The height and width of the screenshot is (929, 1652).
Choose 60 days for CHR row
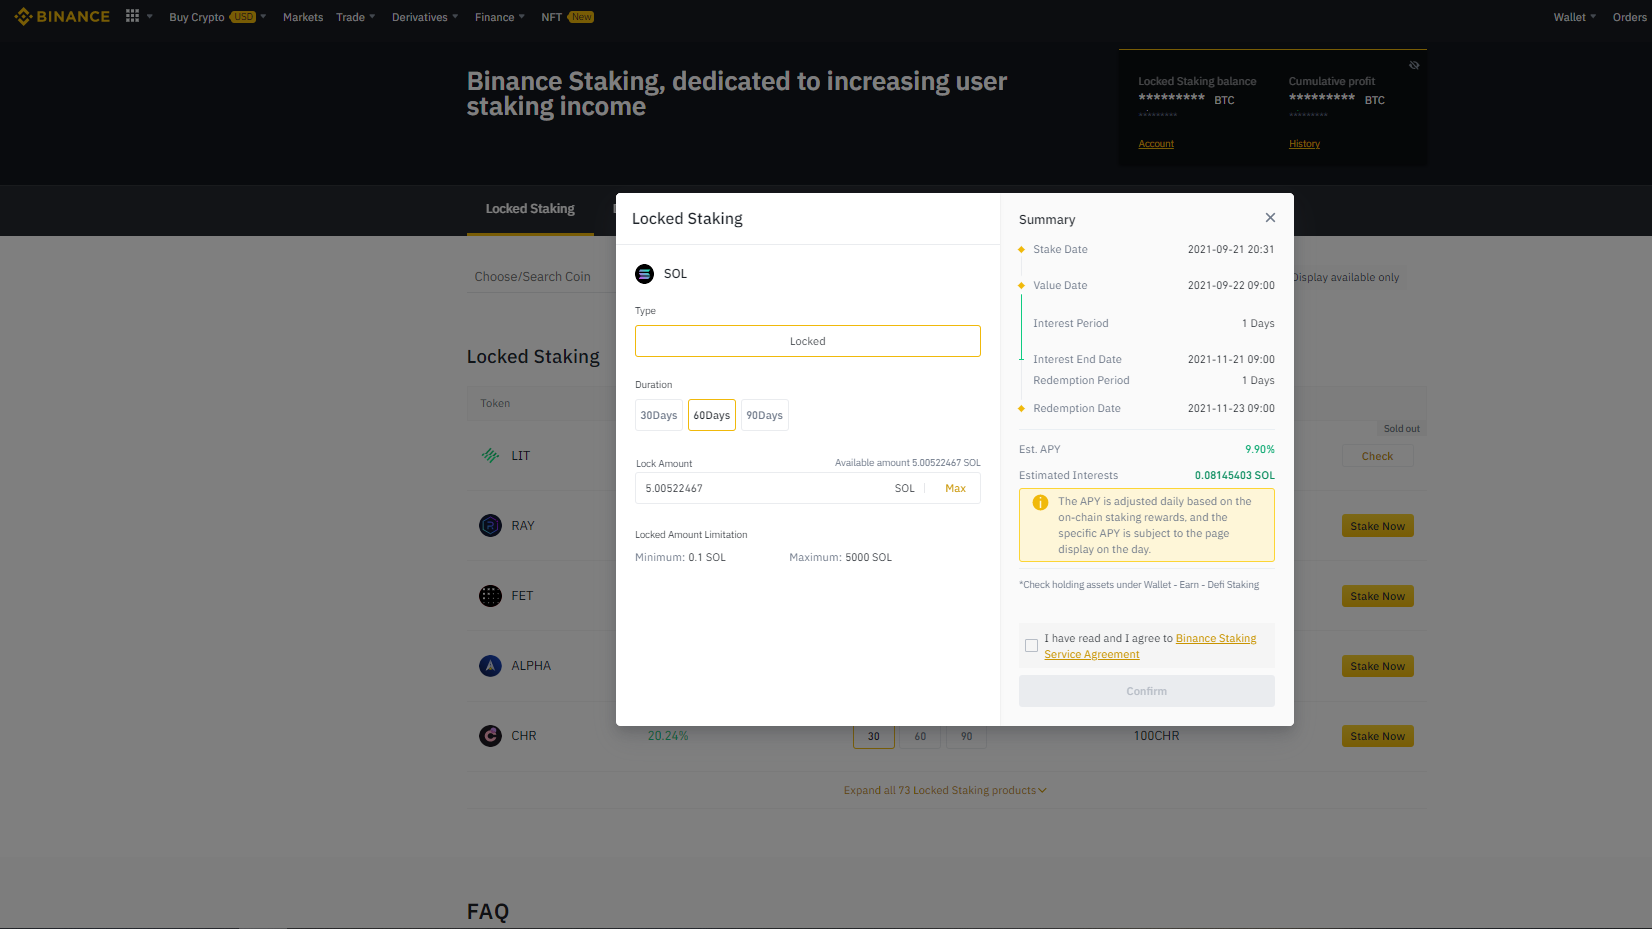(920, 737)
